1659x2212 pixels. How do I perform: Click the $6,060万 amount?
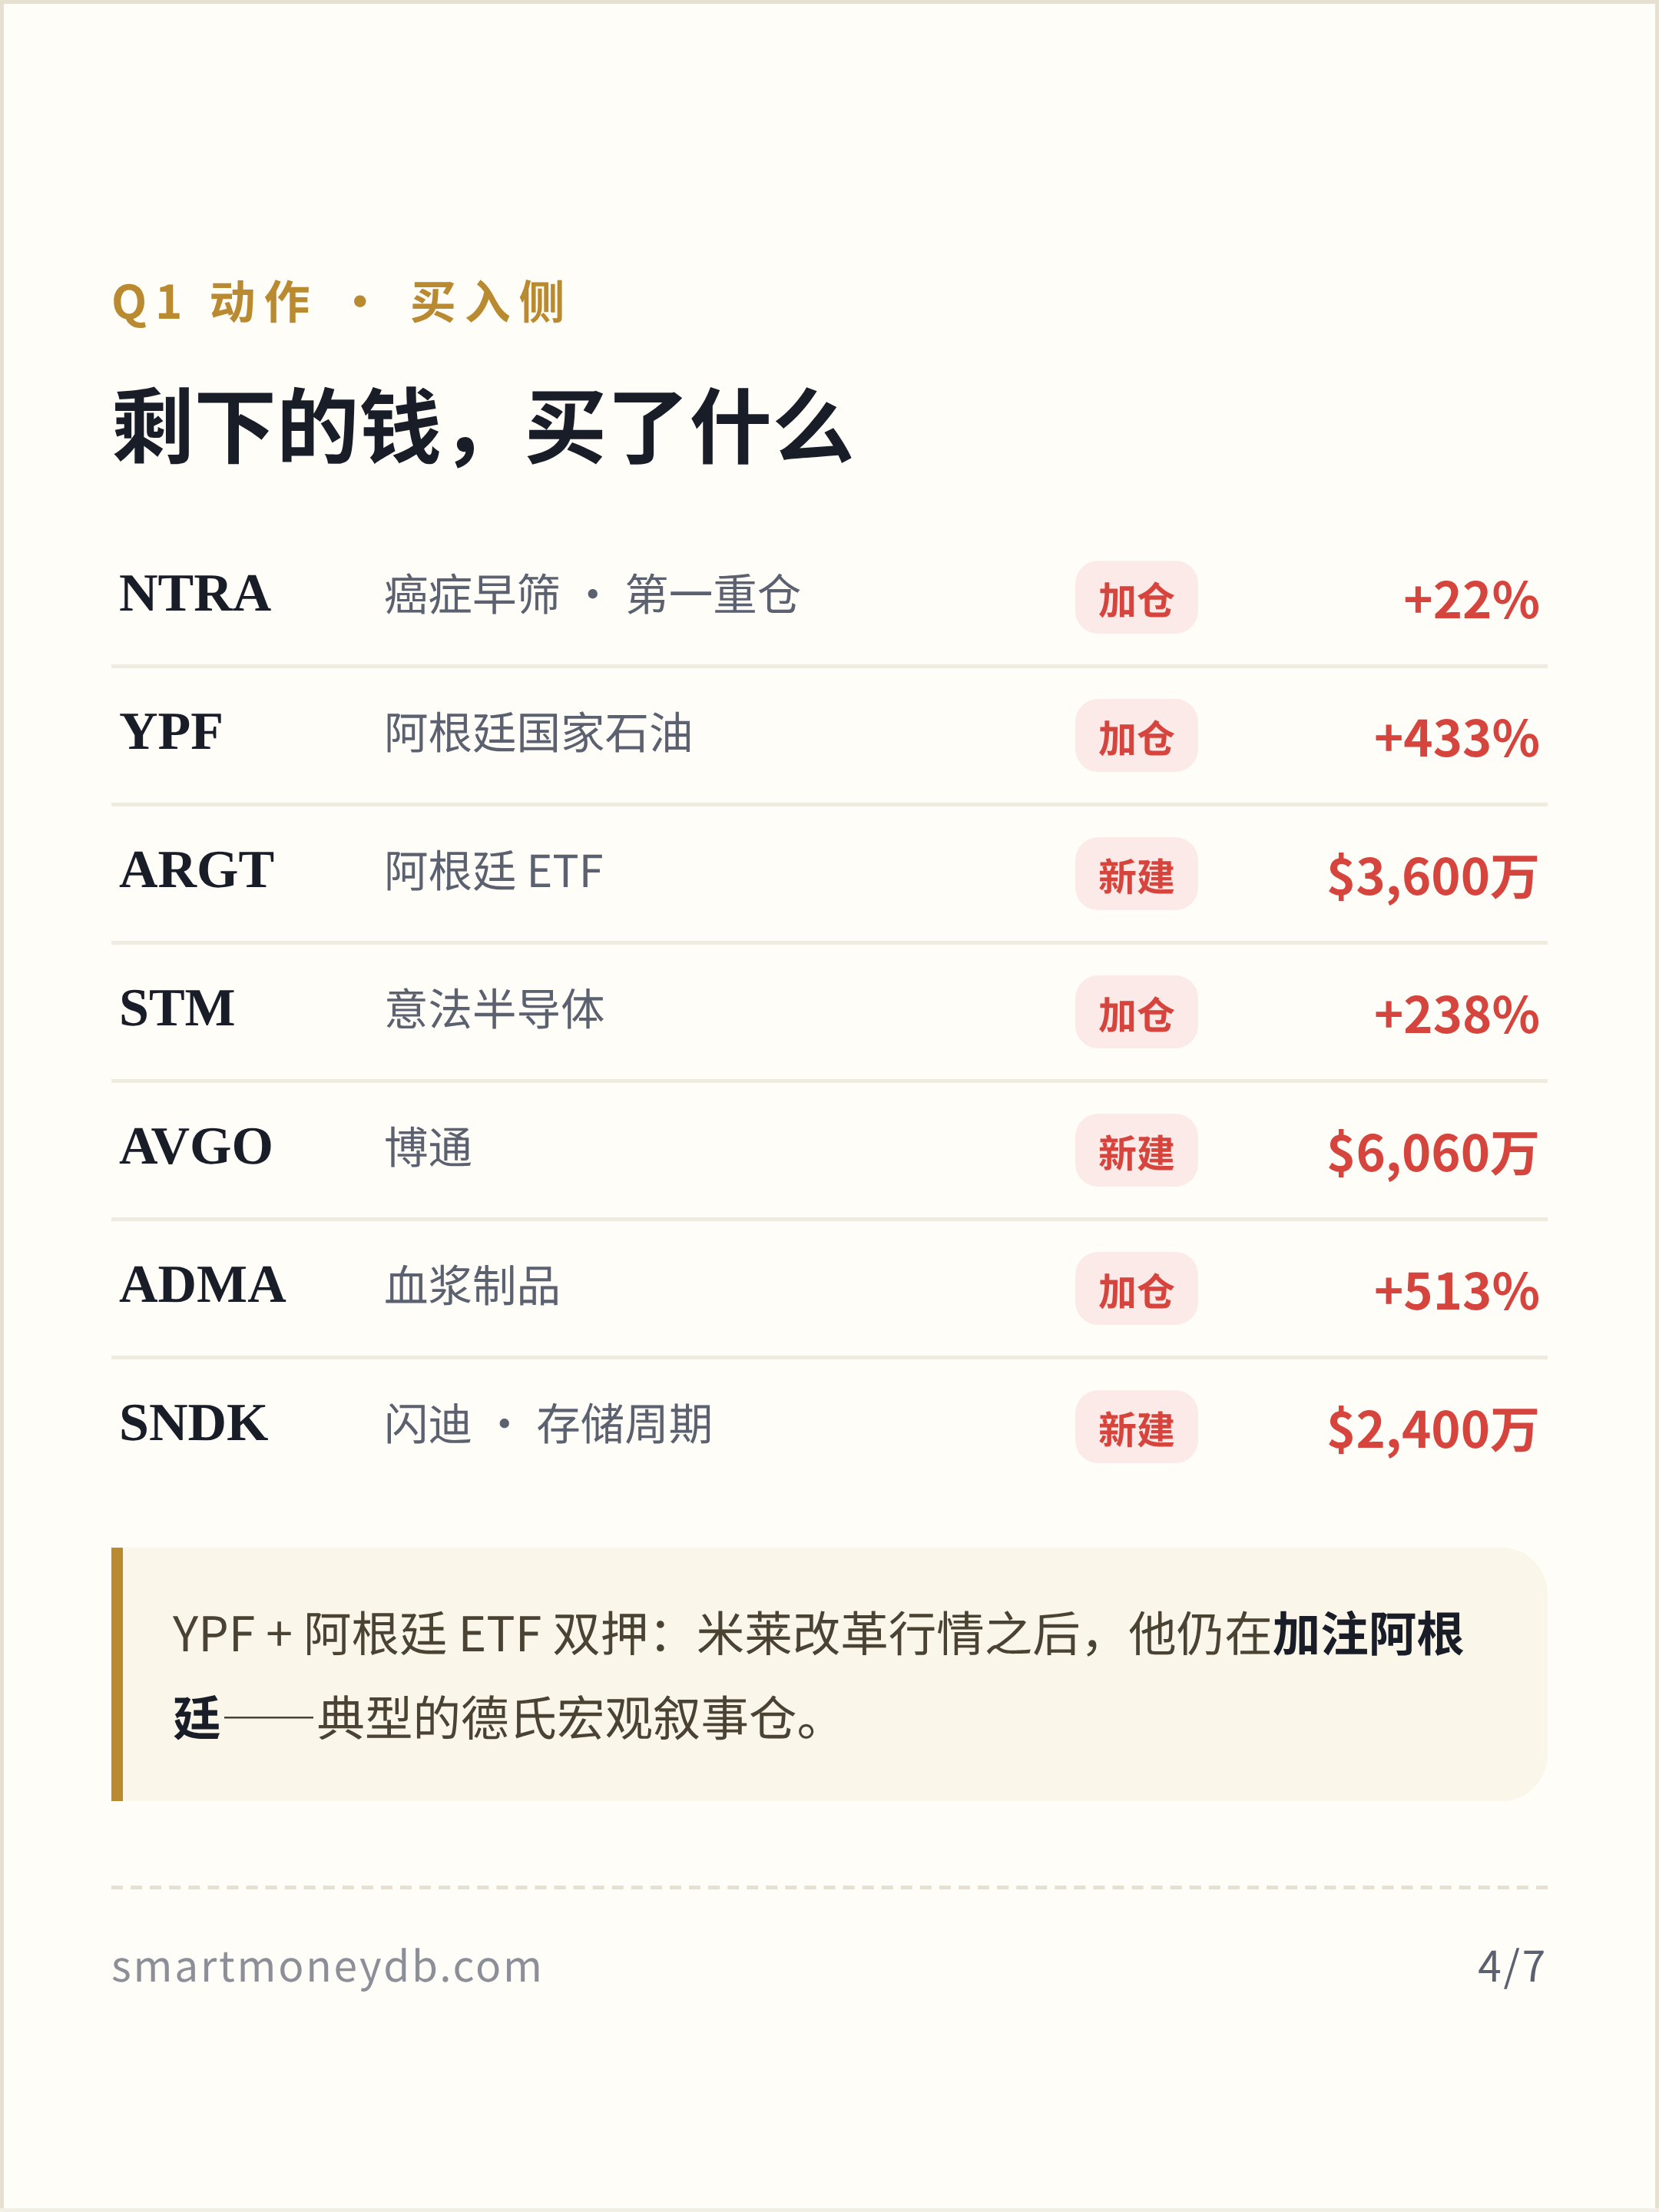(x=1432, y=1153)
